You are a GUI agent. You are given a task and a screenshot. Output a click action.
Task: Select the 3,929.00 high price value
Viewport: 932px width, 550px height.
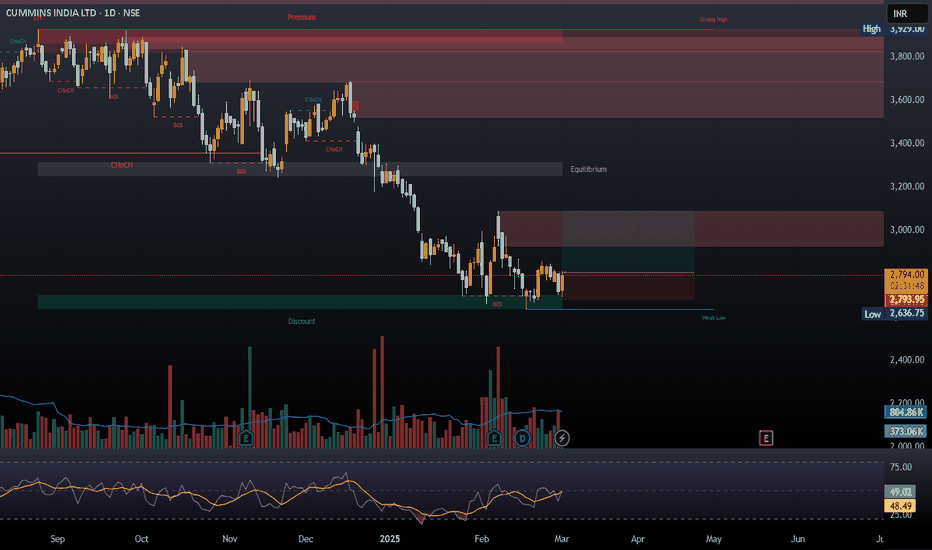(x=907, y=29)
